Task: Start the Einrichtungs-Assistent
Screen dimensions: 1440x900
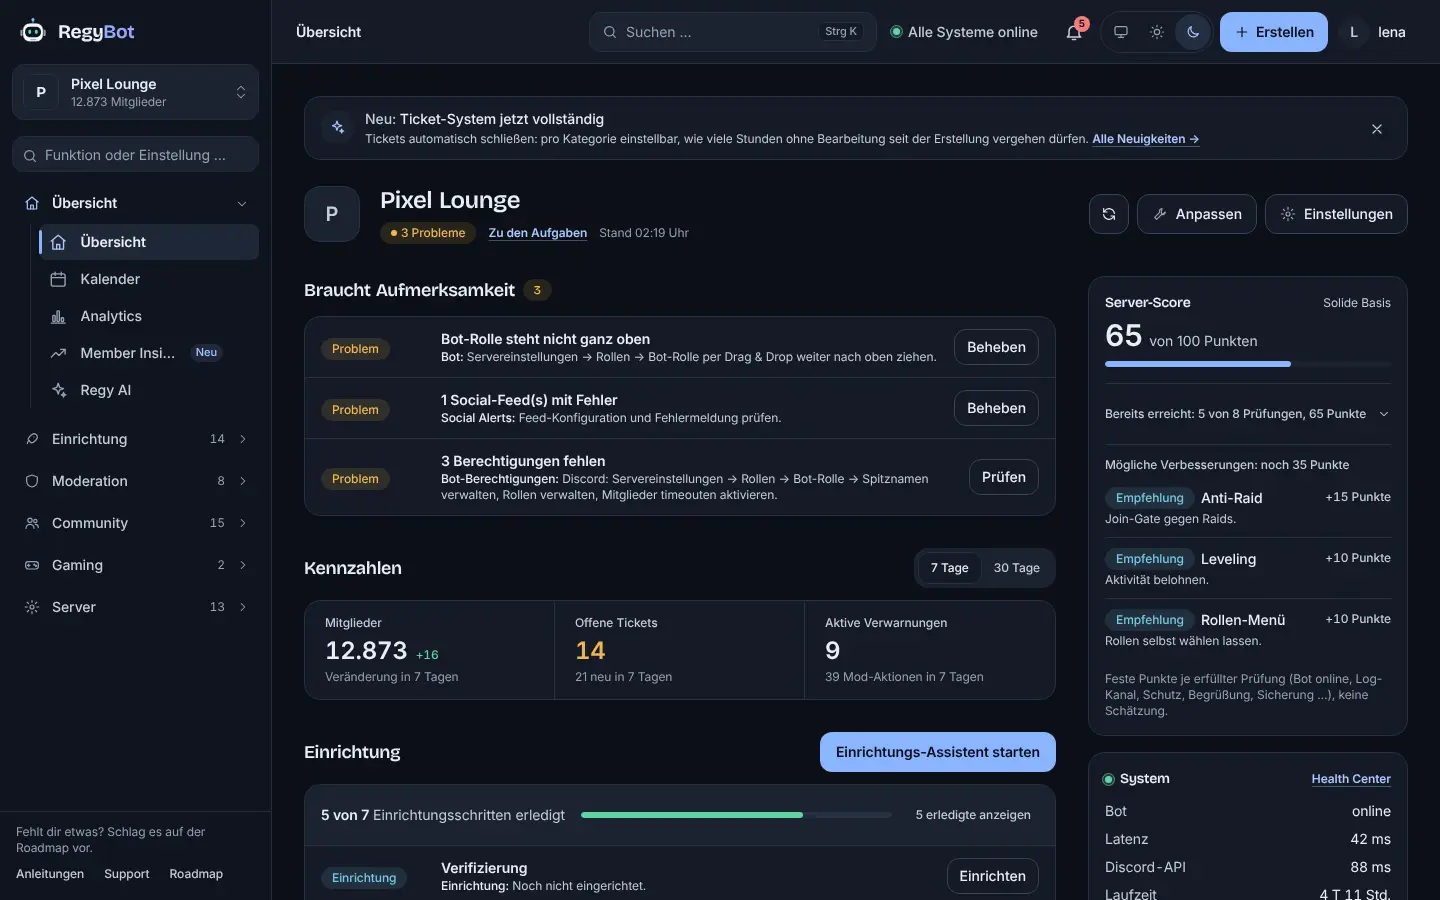Action: pyautogui.click(x=938, y=752)
